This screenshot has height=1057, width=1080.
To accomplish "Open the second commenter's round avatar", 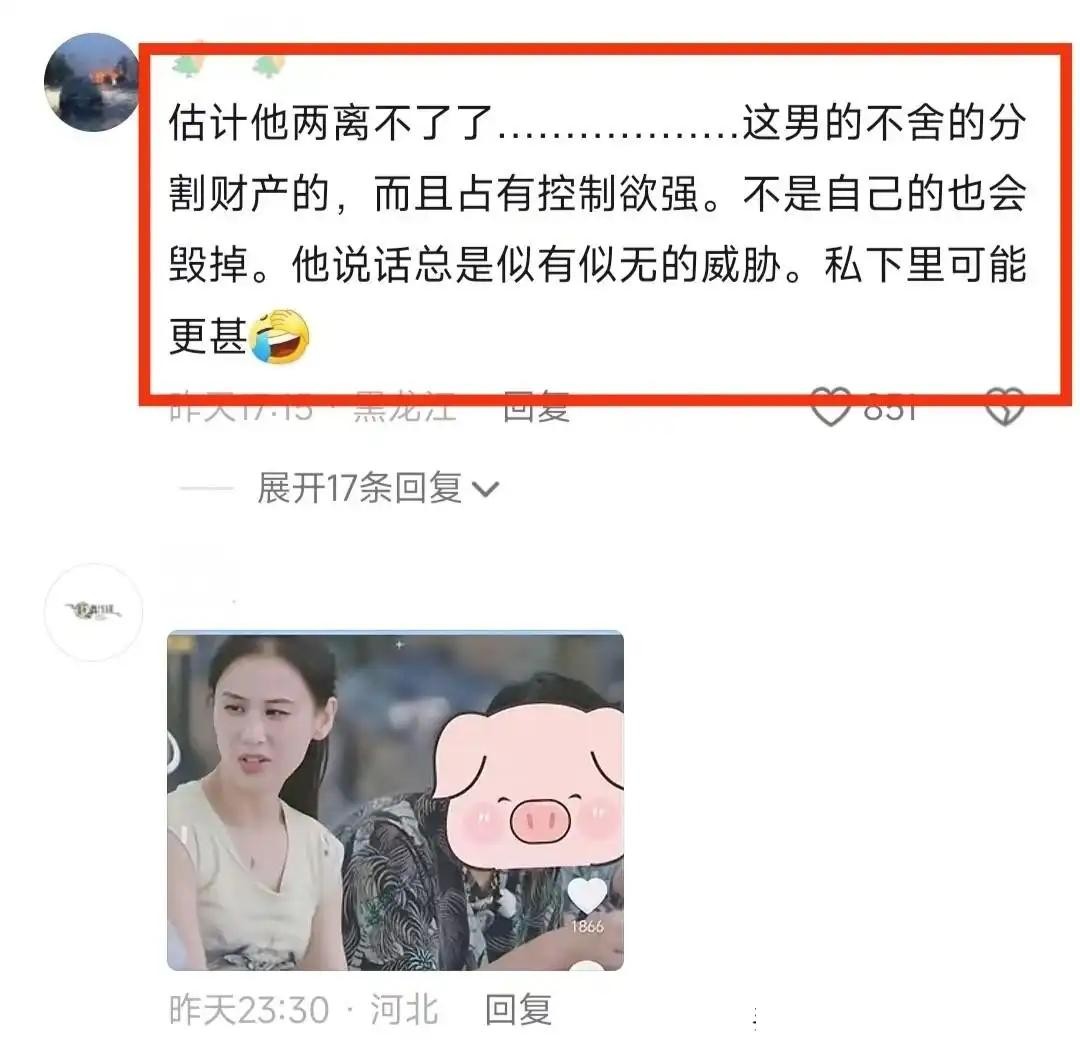I will tap(93, 612).
